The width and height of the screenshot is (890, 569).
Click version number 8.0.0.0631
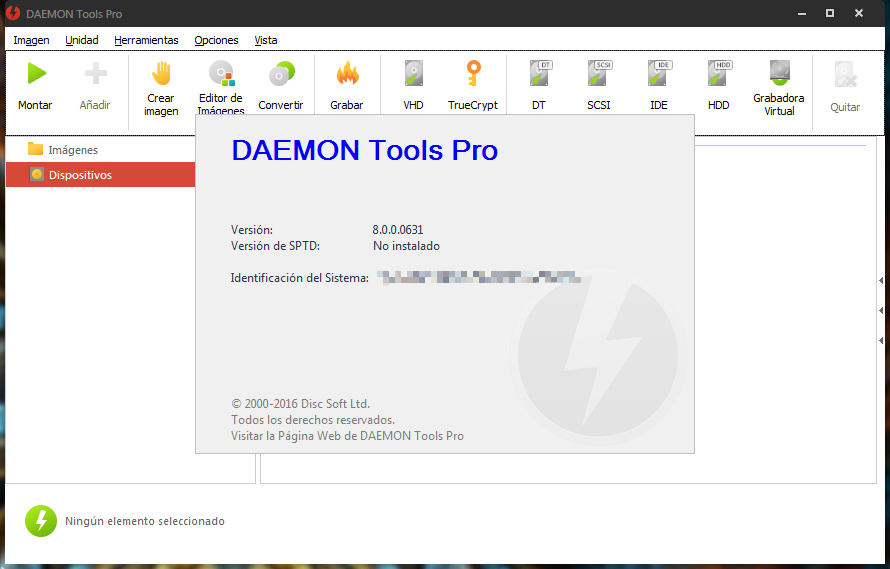click(397, 230)
